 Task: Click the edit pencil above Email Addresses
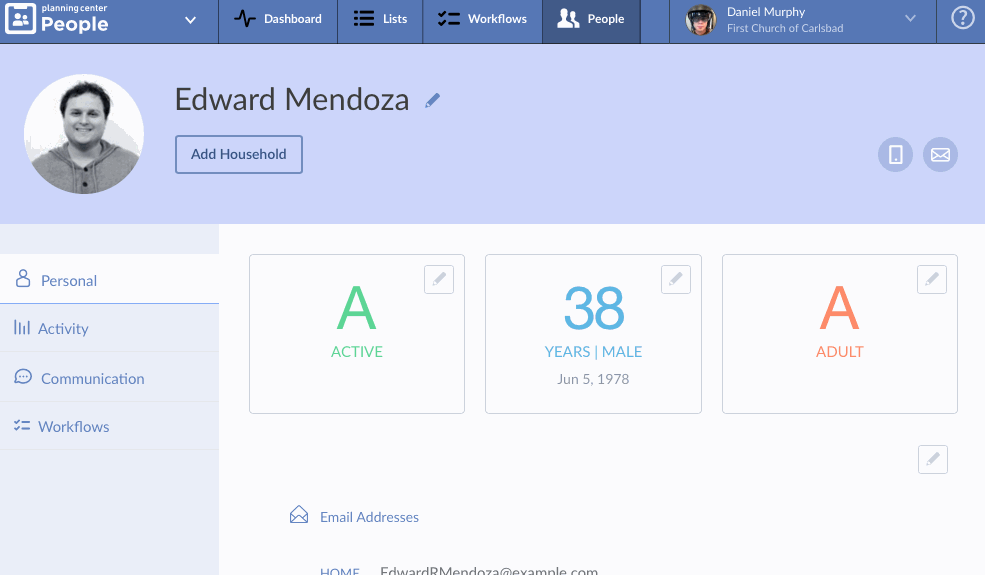[x=932, y=459]
